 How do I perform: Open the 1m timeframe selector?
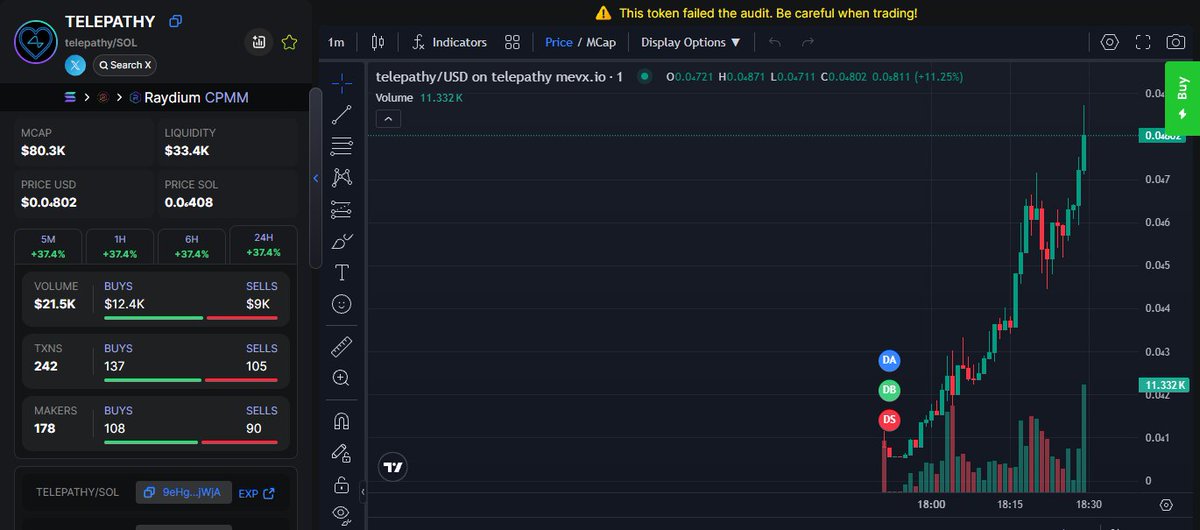[336, 42]
